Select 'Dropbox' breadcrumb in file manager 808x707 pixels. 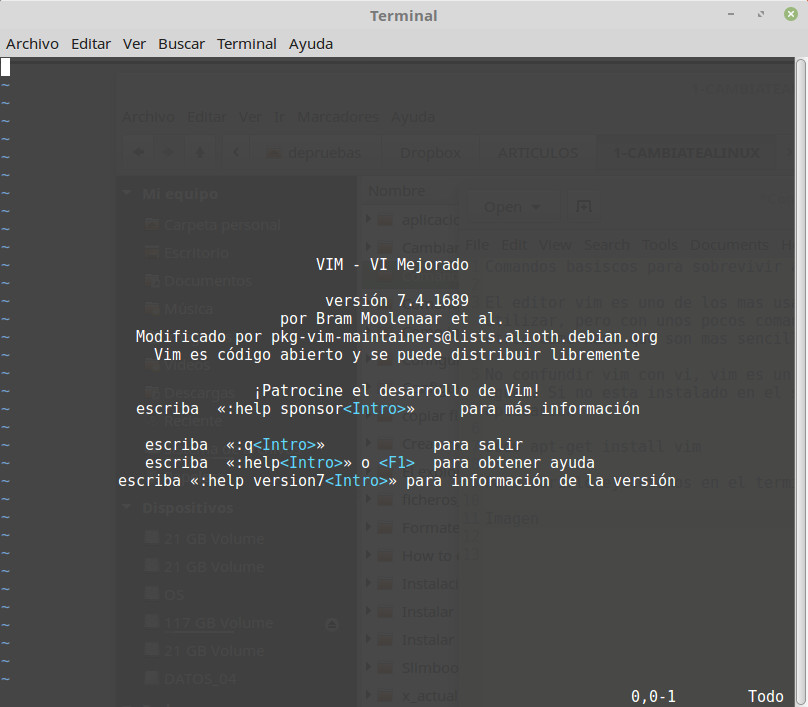point(430,153)
